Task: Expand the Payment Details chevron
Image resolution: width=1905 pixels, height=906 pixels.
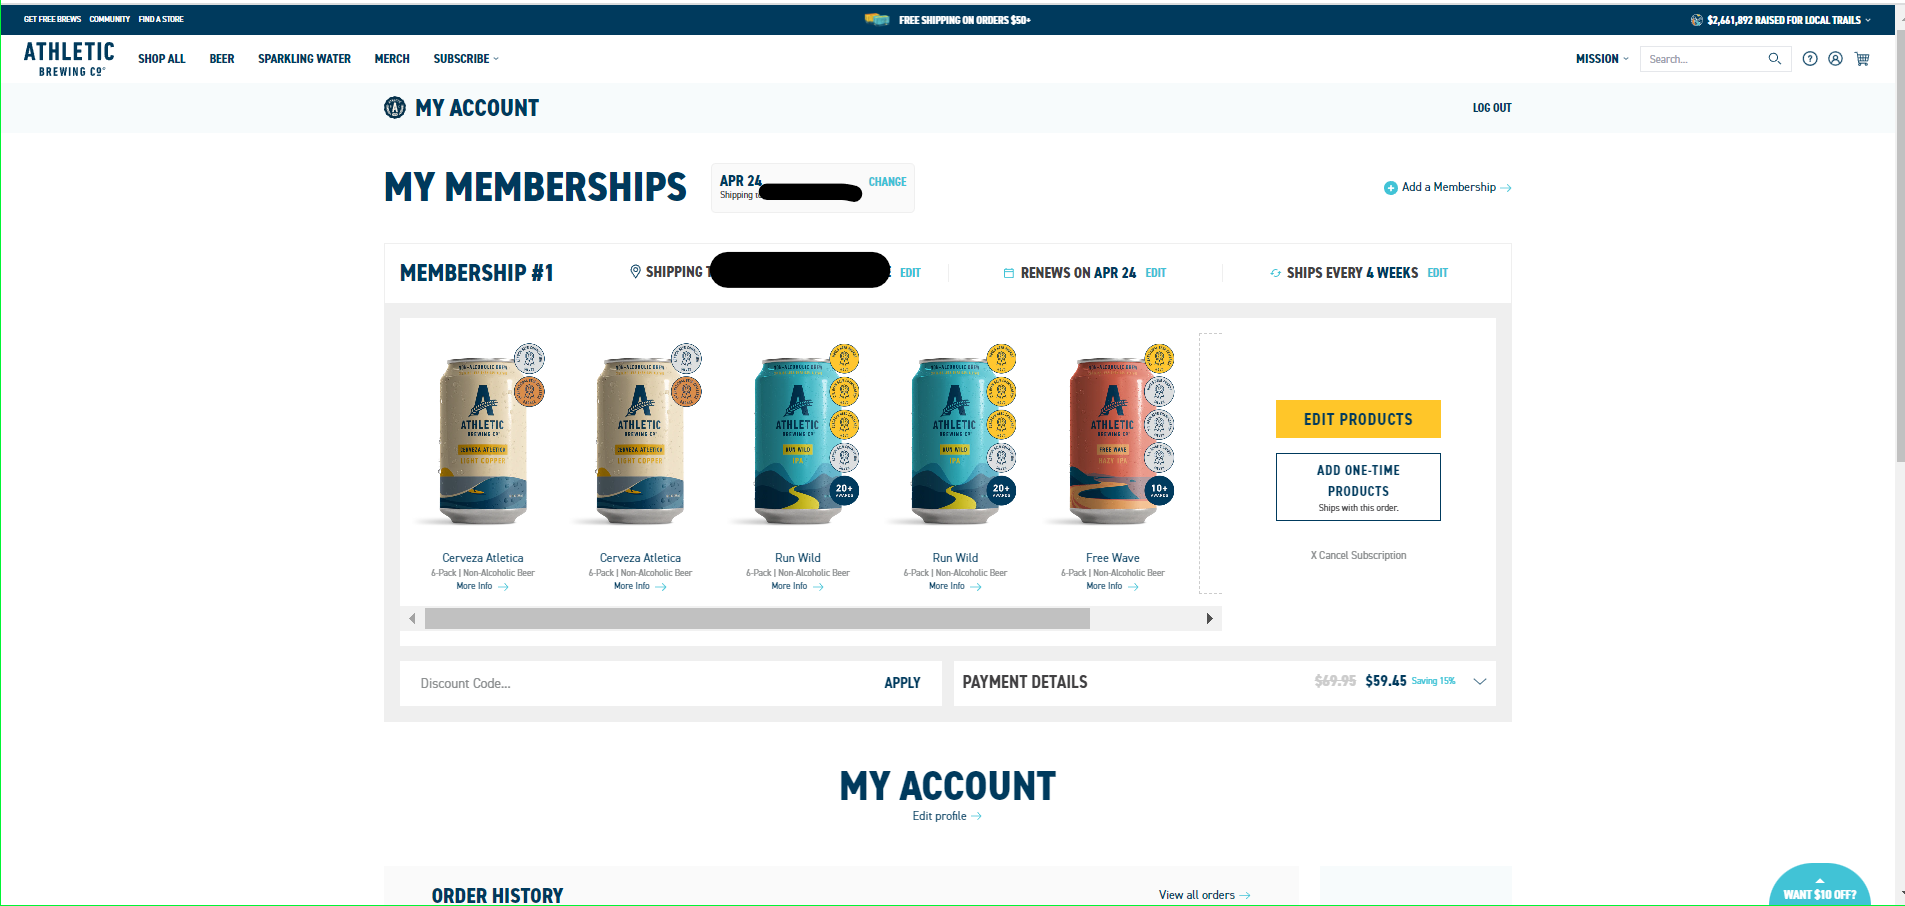Action: [1479, 681]
